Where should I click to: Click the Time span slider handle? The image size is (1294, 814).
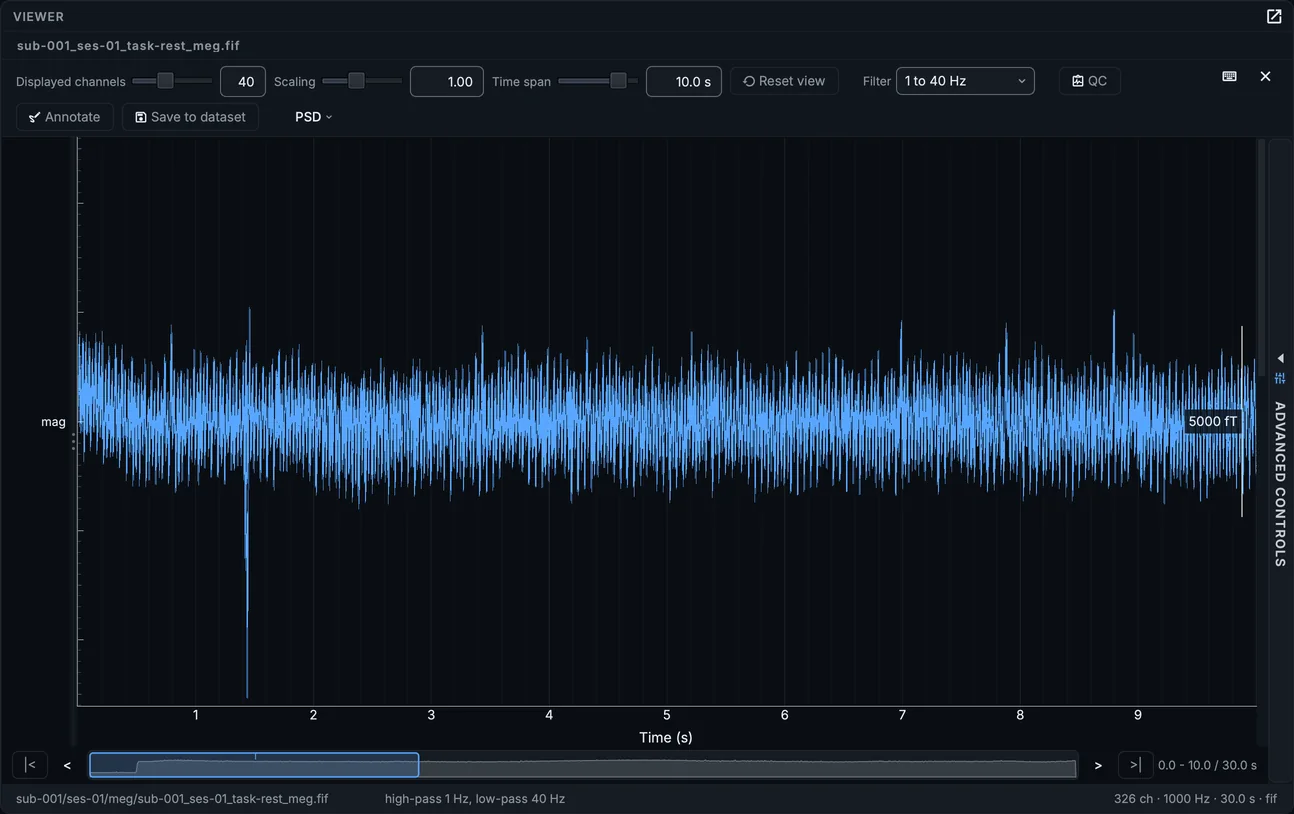point(618,81)
